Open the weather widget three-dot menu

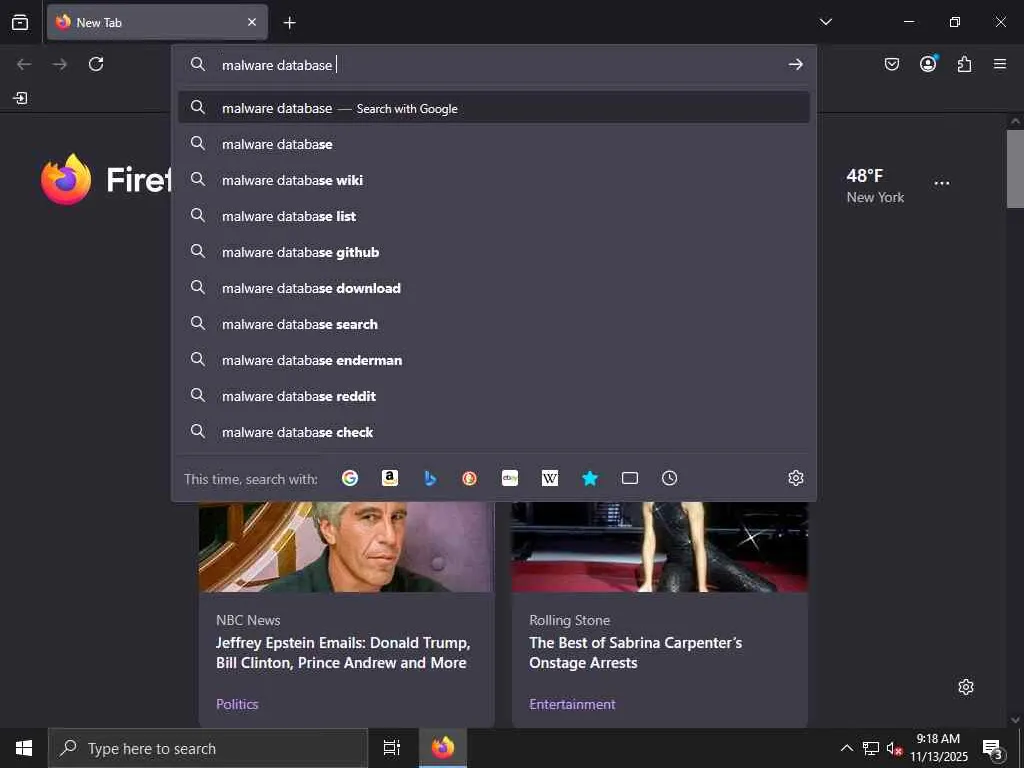(x=942, y=183)
